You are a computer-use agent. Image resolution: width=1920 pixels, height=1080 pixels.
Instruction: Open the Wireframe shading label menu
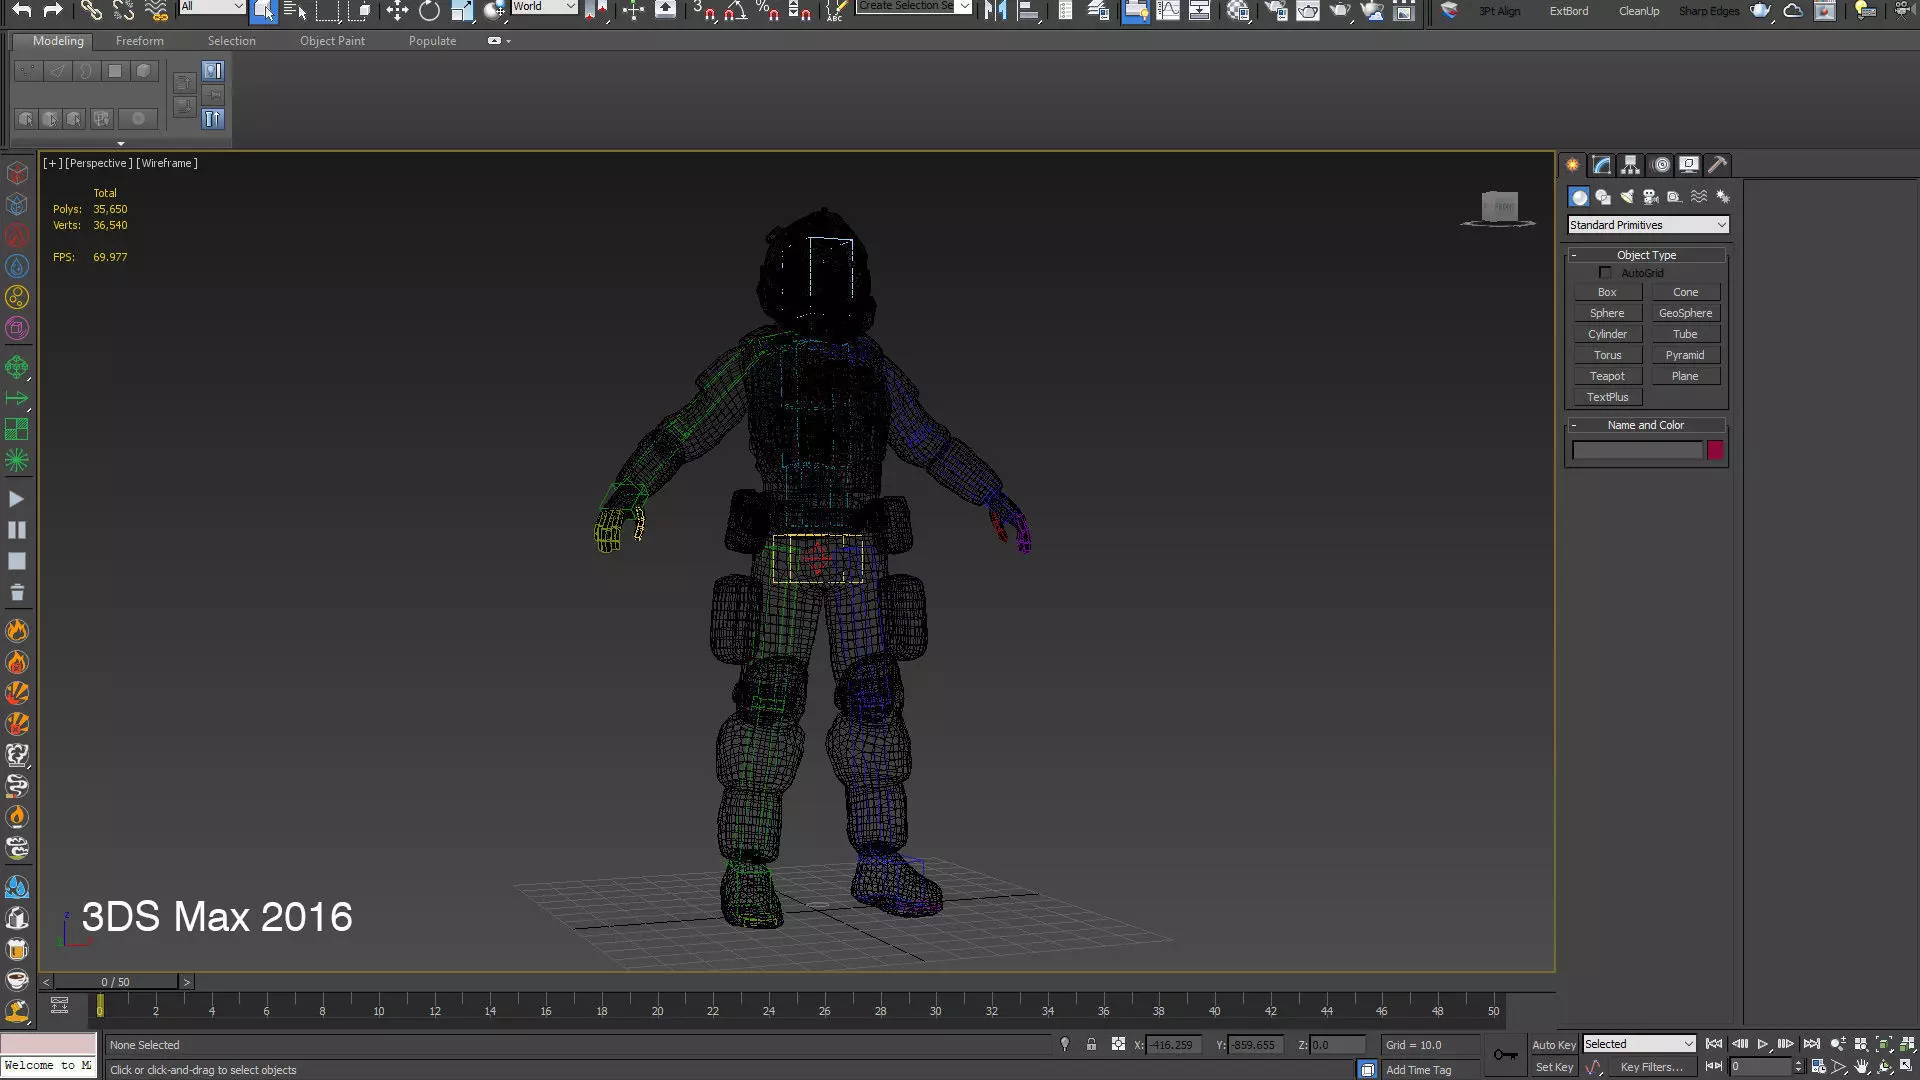coord(167,163)
